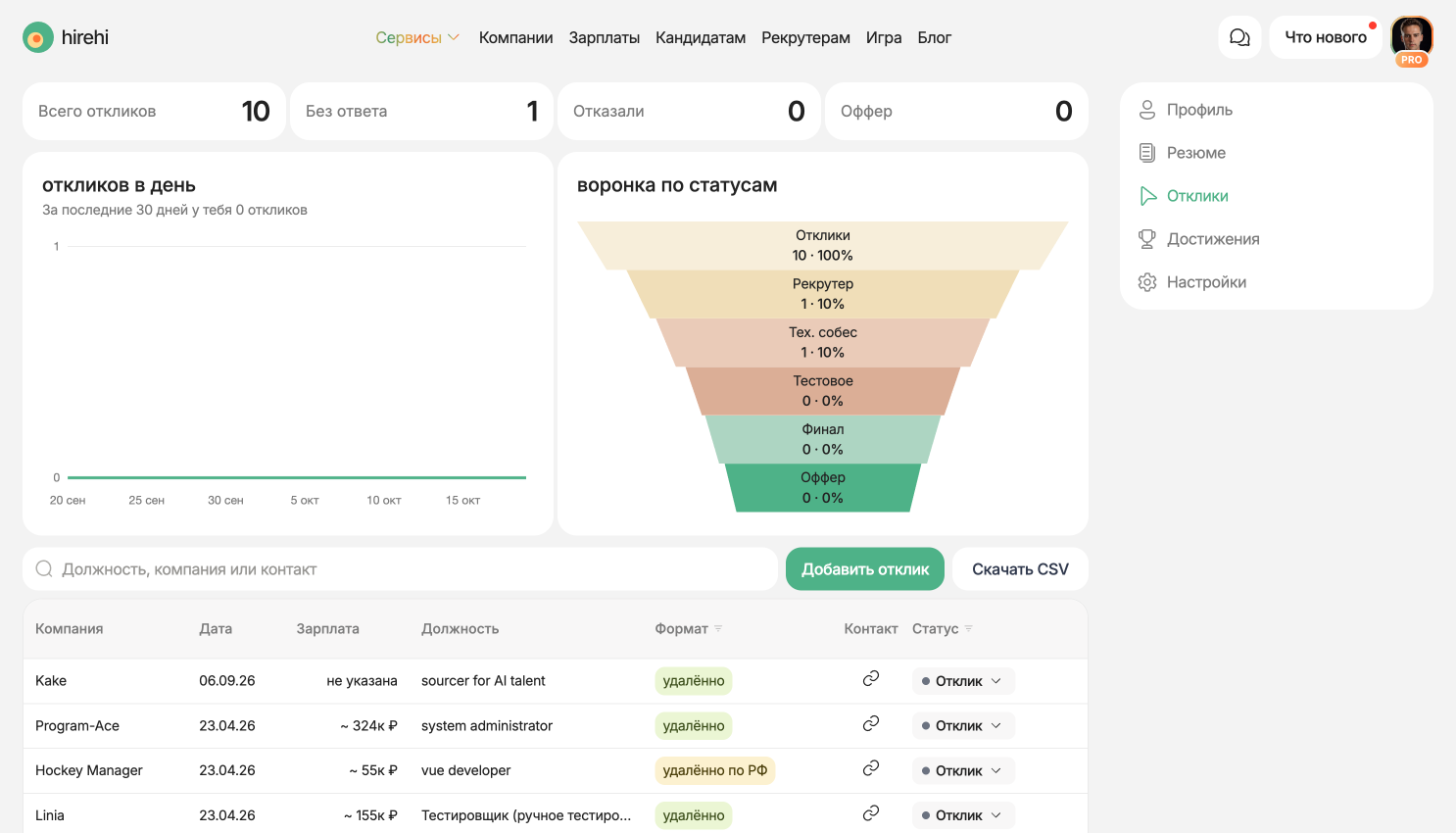
Task: Go to Компании in top navigation
Action: (516, 38)
